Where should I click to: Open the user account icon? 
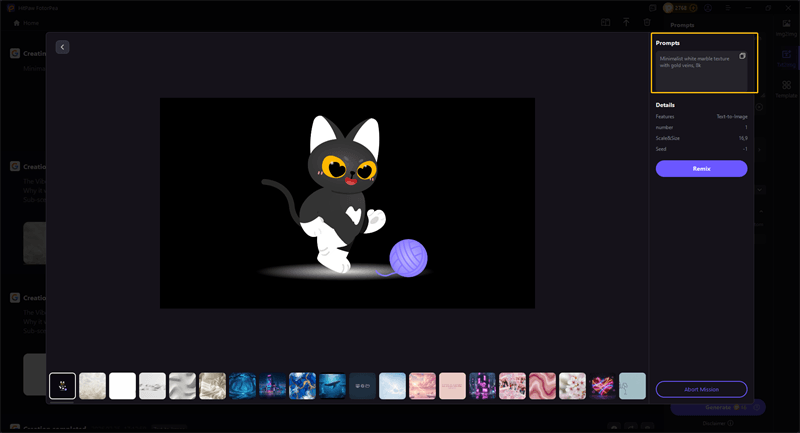pyautogui.click(x=708, y=8)
